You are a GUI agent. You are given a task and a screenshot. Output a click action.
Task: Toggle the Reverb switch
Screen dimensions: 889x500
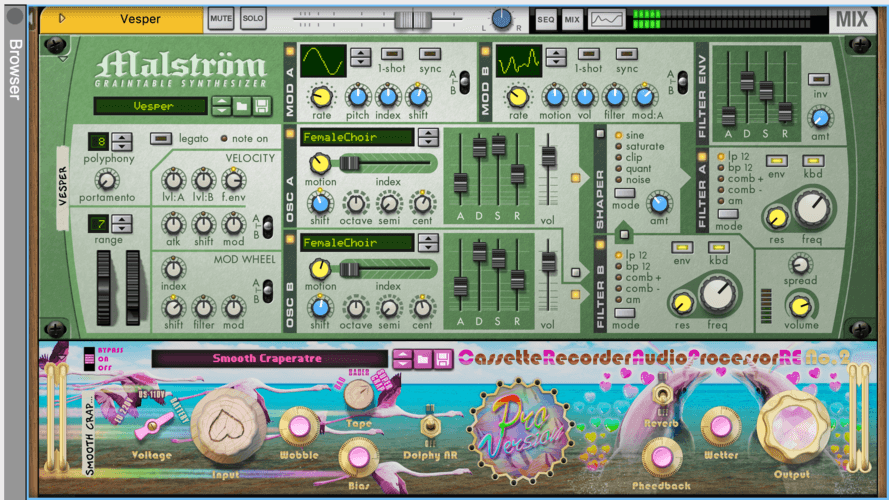662,393
